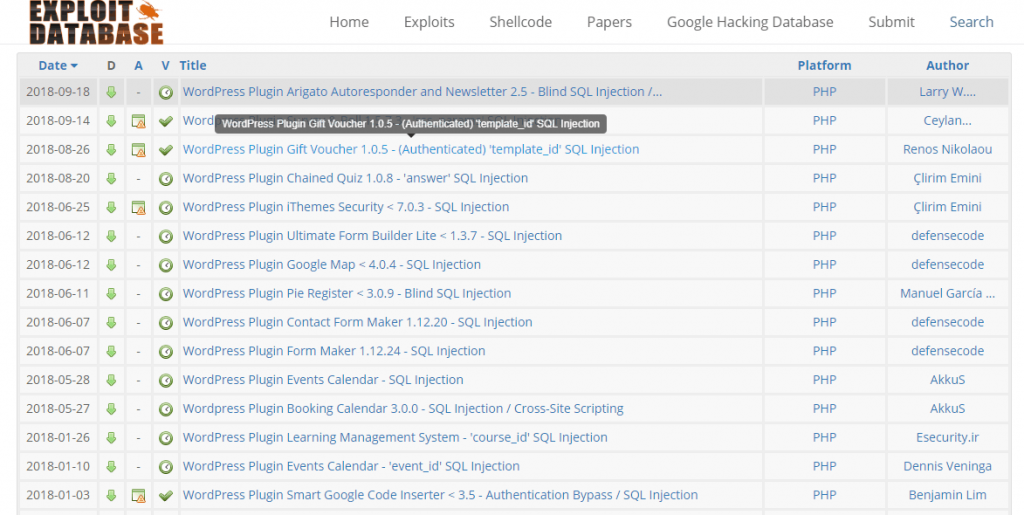Sort by the Title column header

(x=193, y=65)
